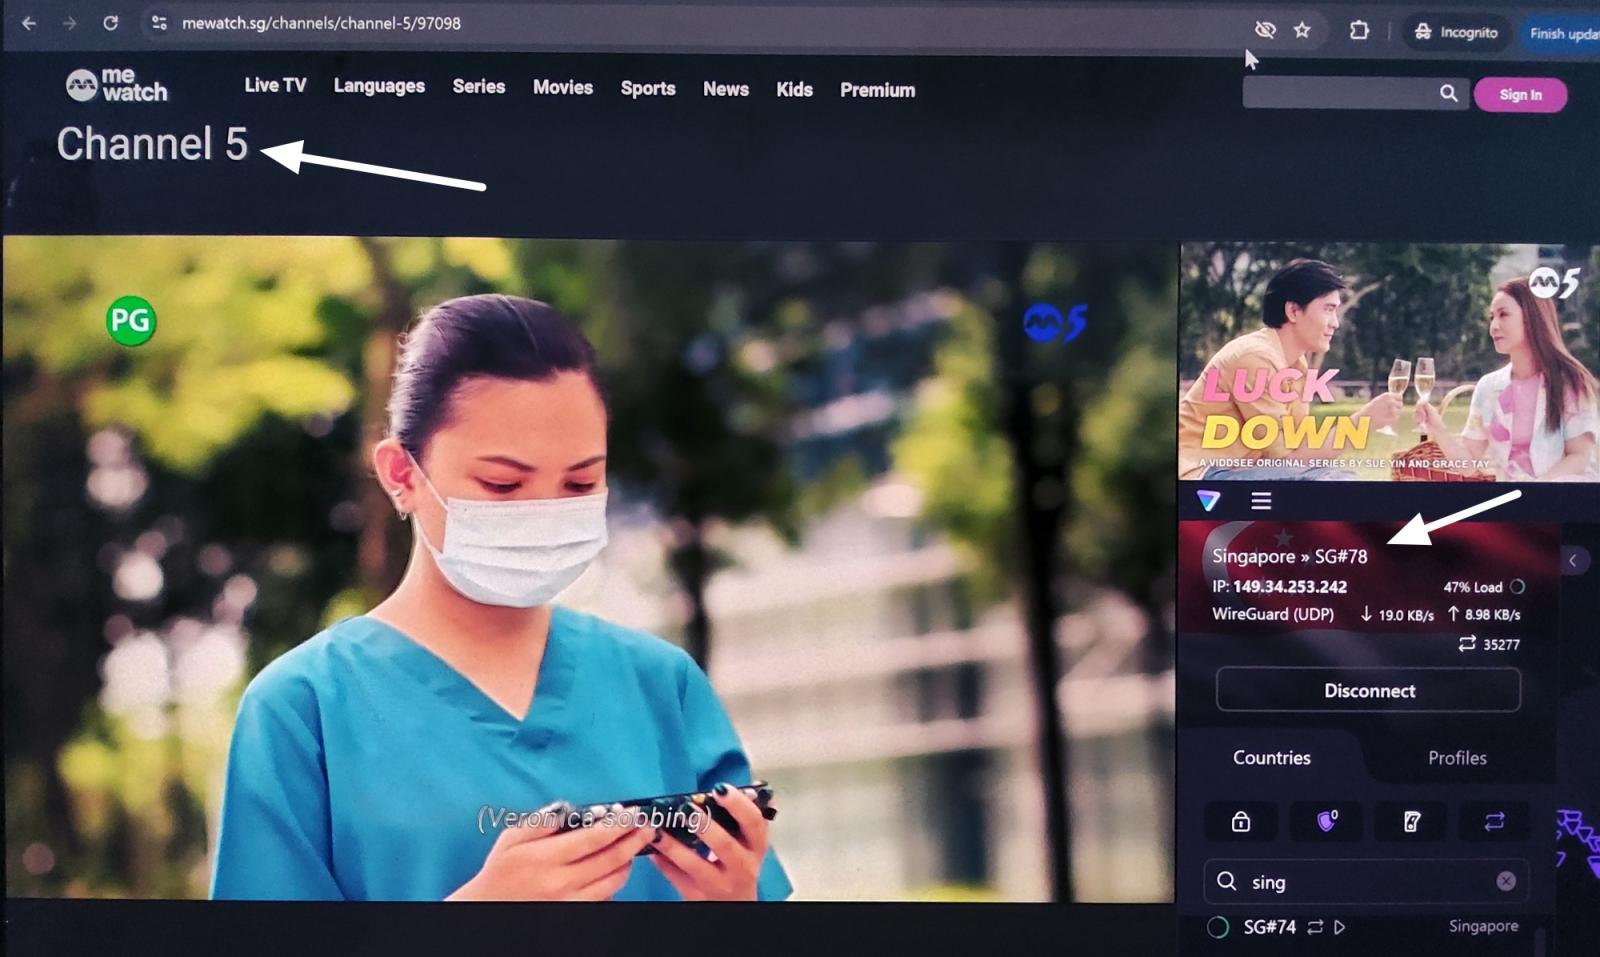Image resolution: width=1600 pixels, height=957 pixels.
Task: Click the Proton VPN logo icon
Action: coord(1209,501)
